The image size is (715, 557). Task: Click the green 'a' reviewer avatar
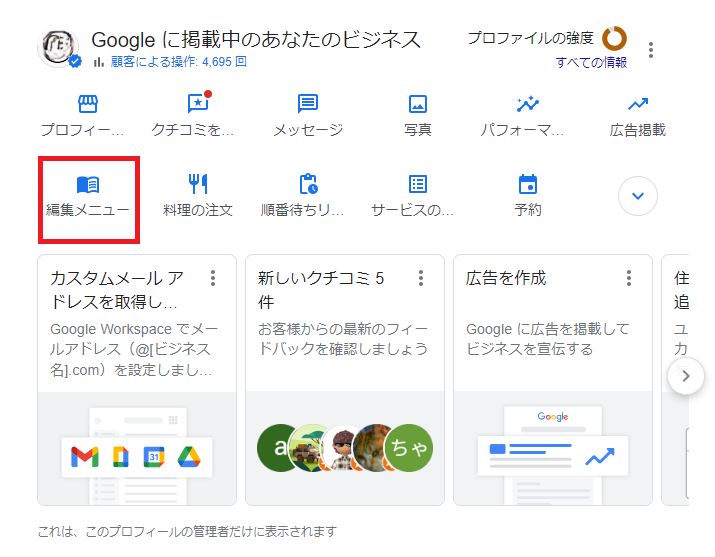[277, 448]
